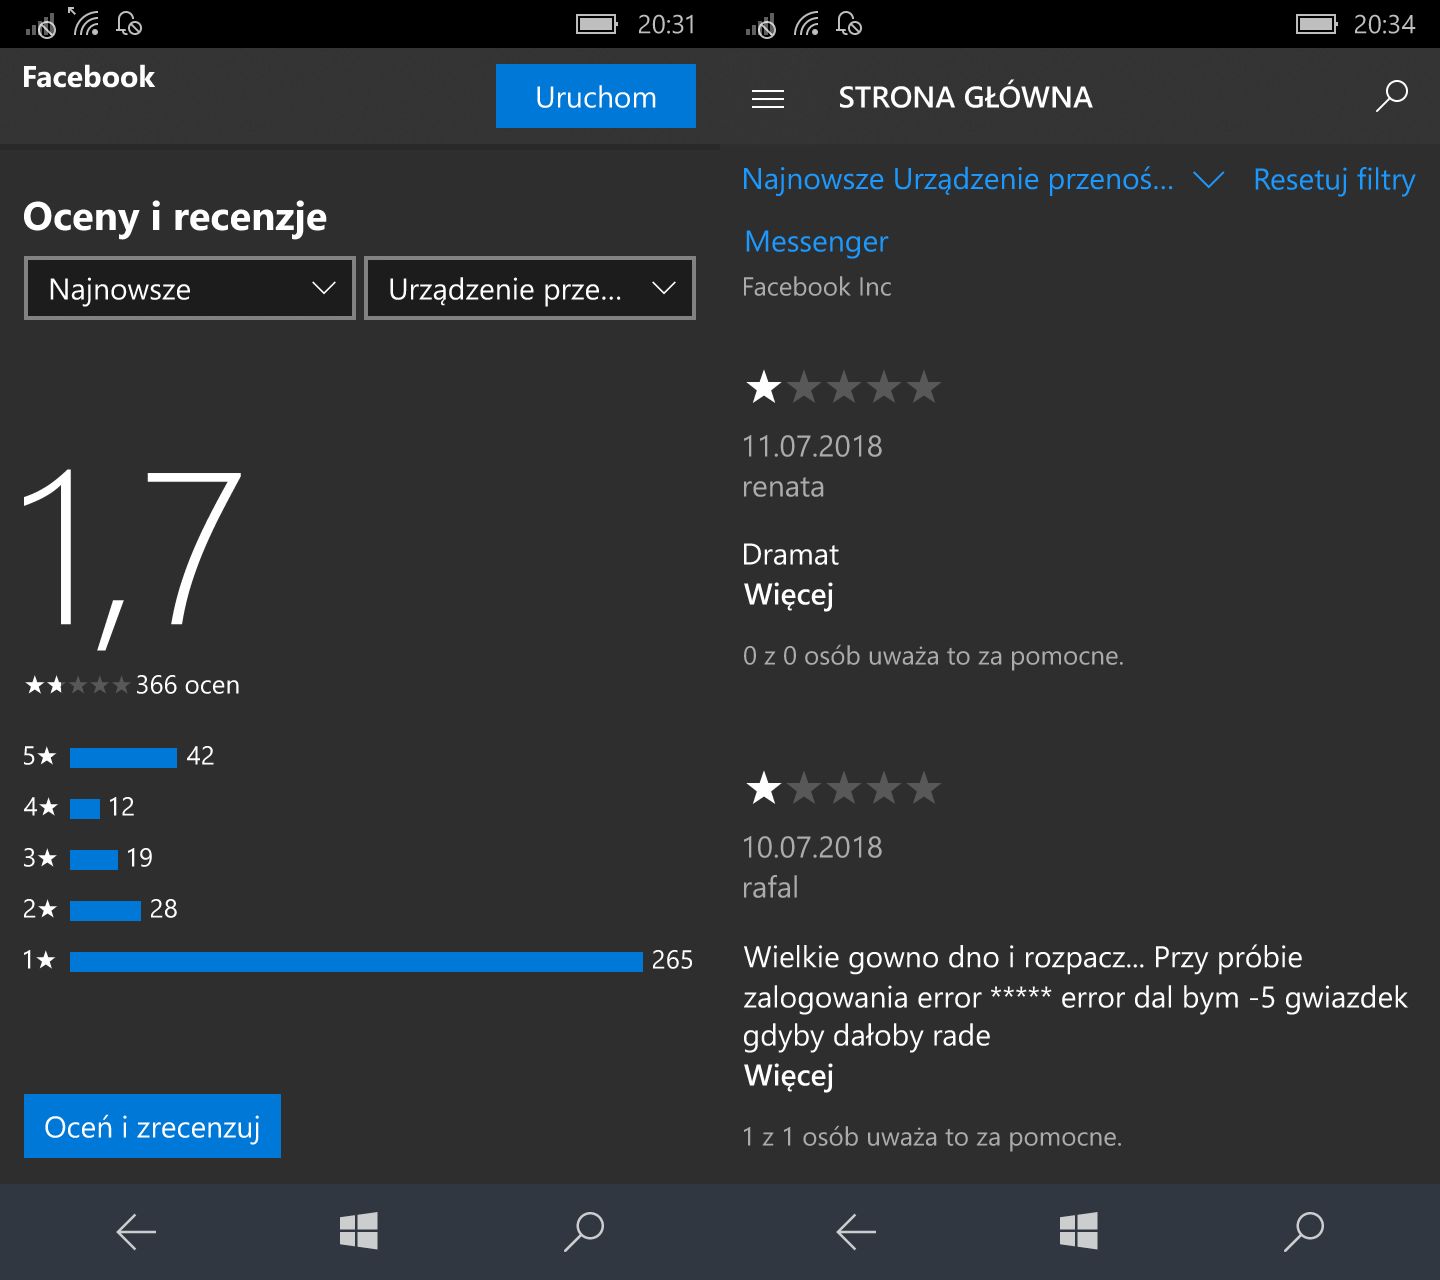Screen dimensions: 1440x1280
Task: Select the 5-star rating bar with 42 votes
Action: (x=123, y=757)
